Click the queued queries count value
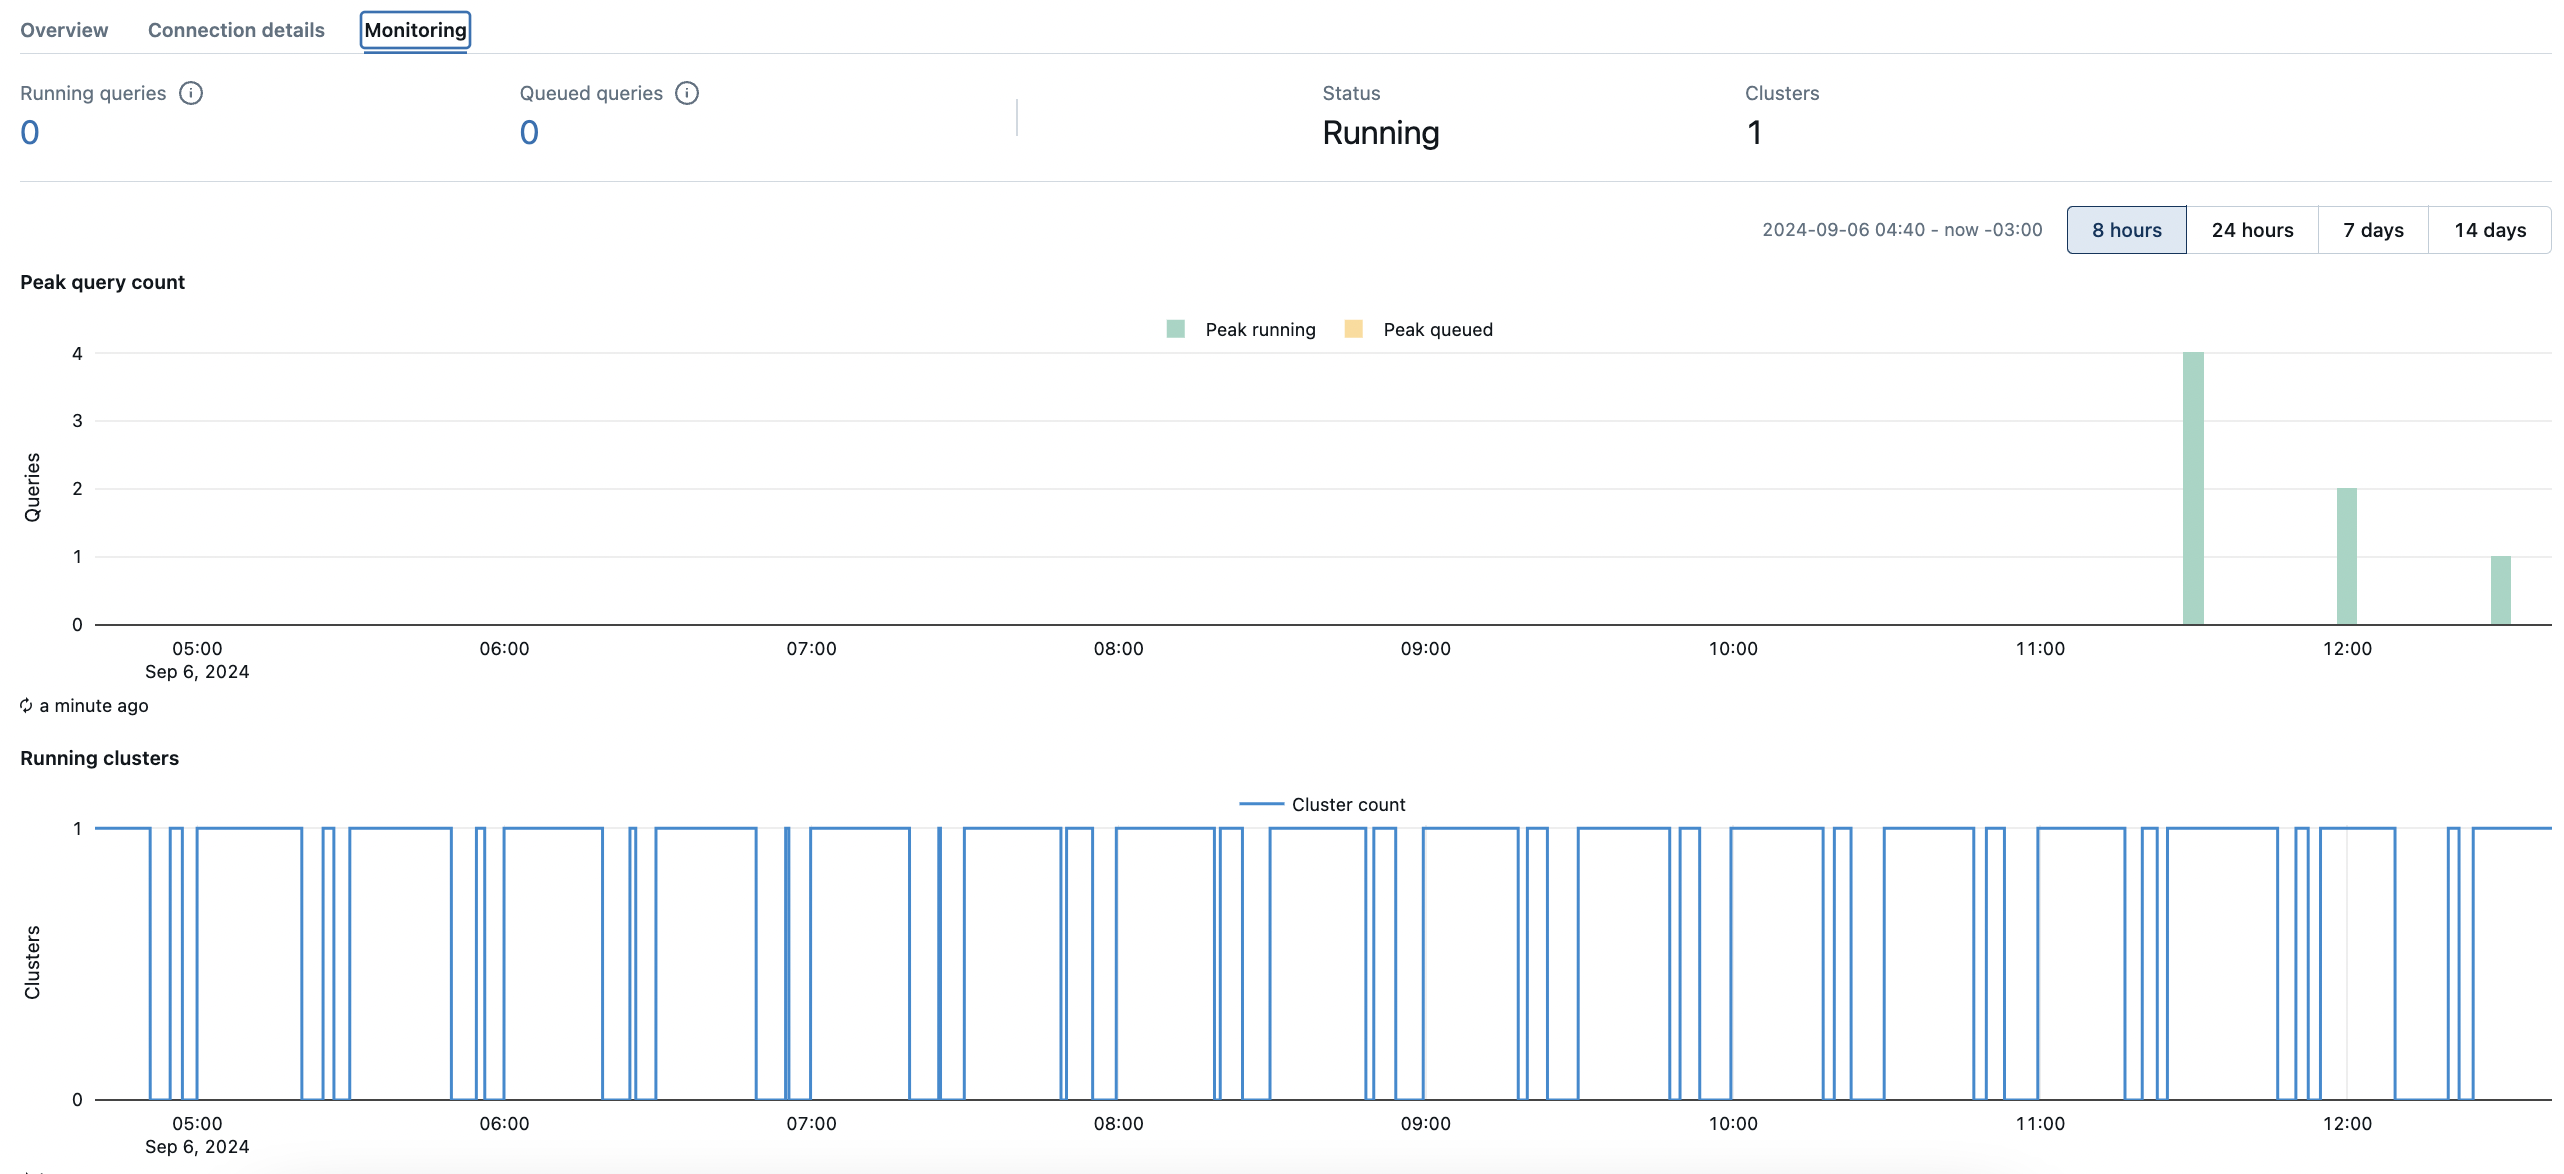This screenshot has height=1174, width=2564. coord(529,132)
